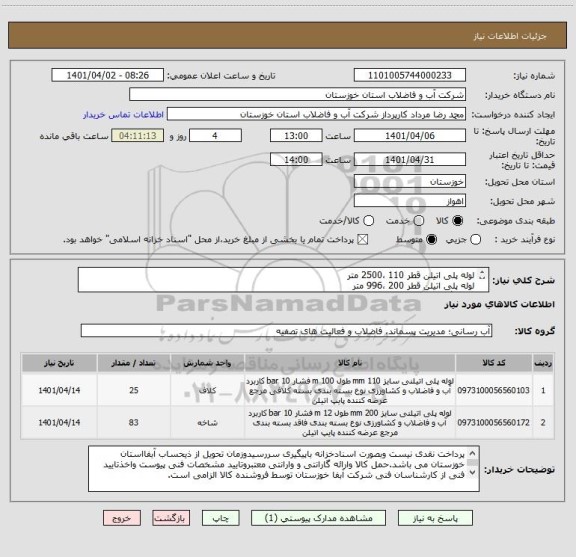Click the اطلاعات کالاهای مورد نیاز heading

pos(500,305)
